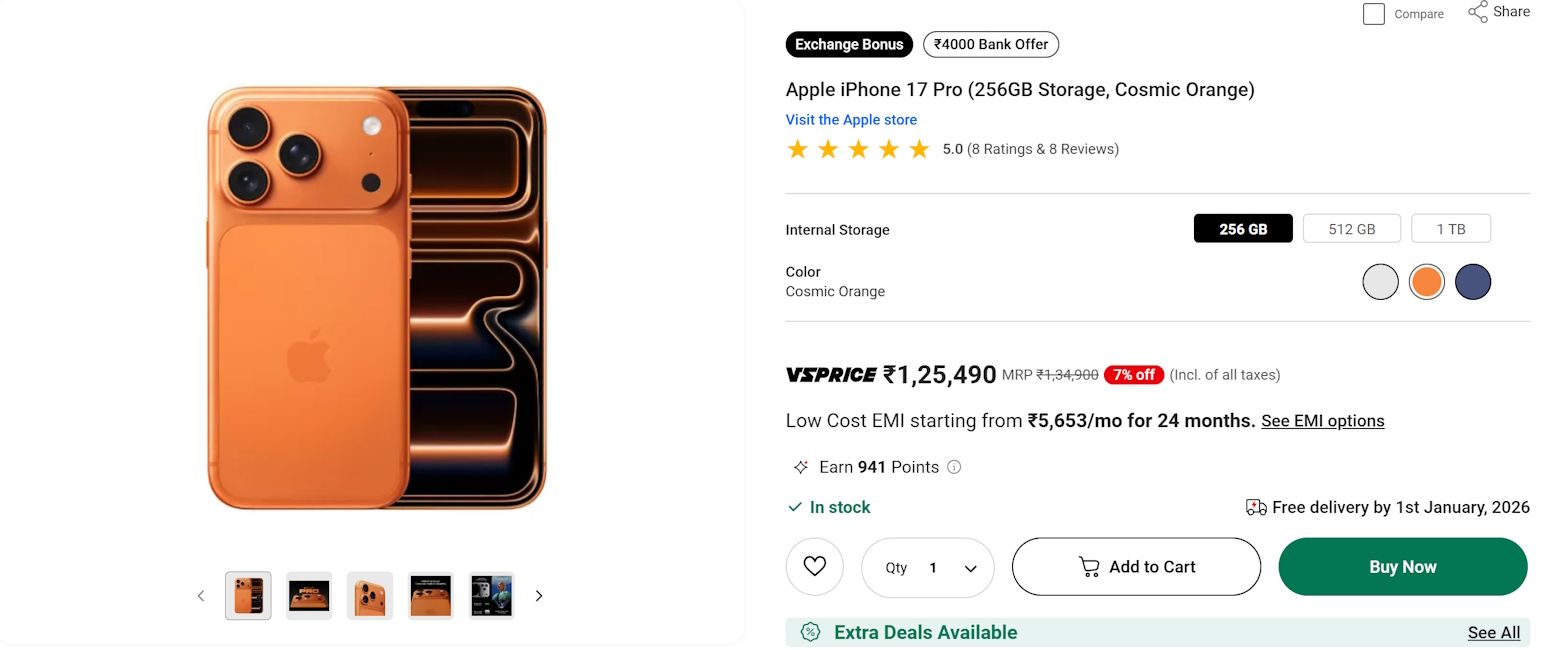The image size is (1559, 650).
Task: Add phone to wishlist using heart icon
Action: click(x=815, y=566)
